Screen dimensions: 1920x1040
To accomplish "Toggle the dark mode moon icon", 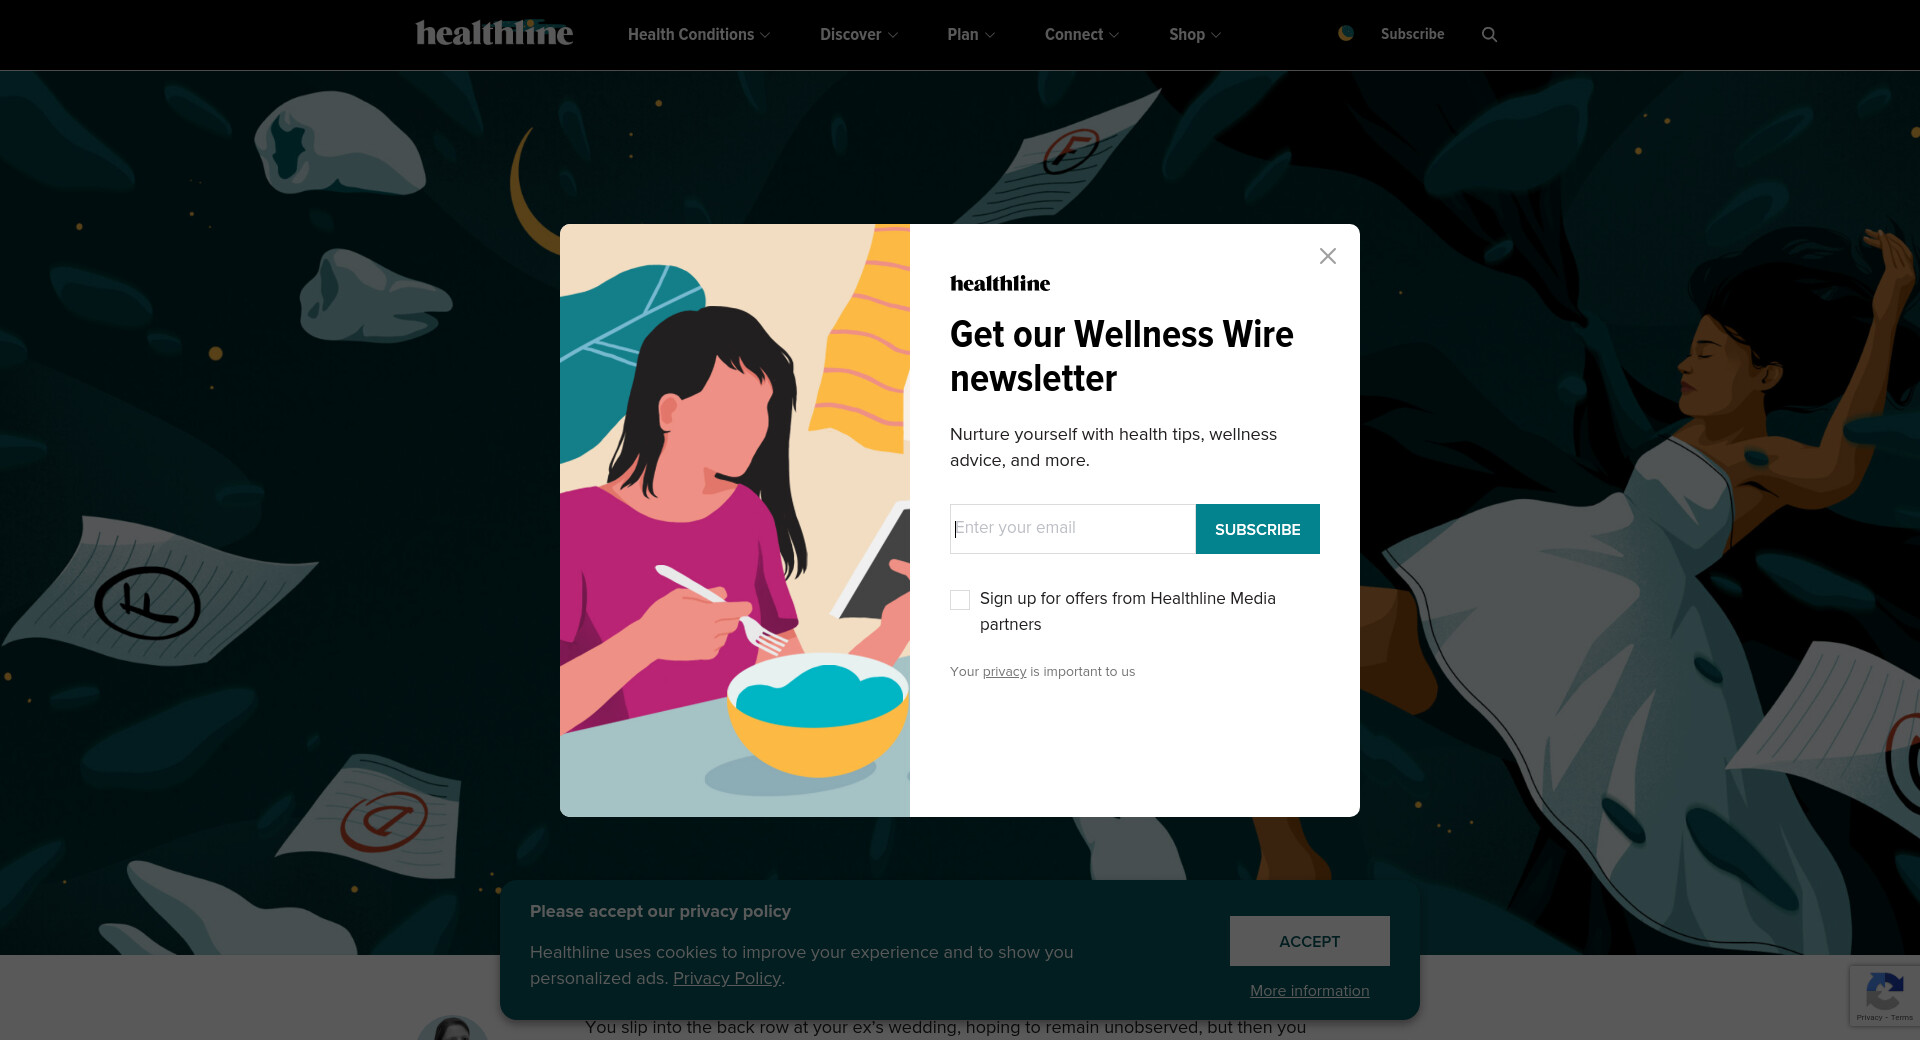I will 1346,33.
